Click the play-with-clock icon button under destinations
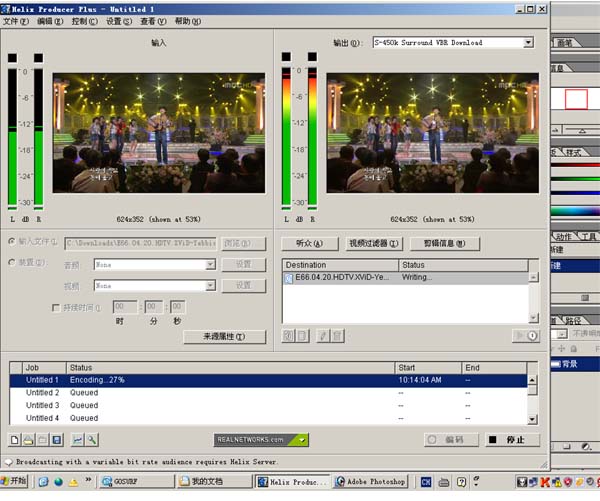 526,336
